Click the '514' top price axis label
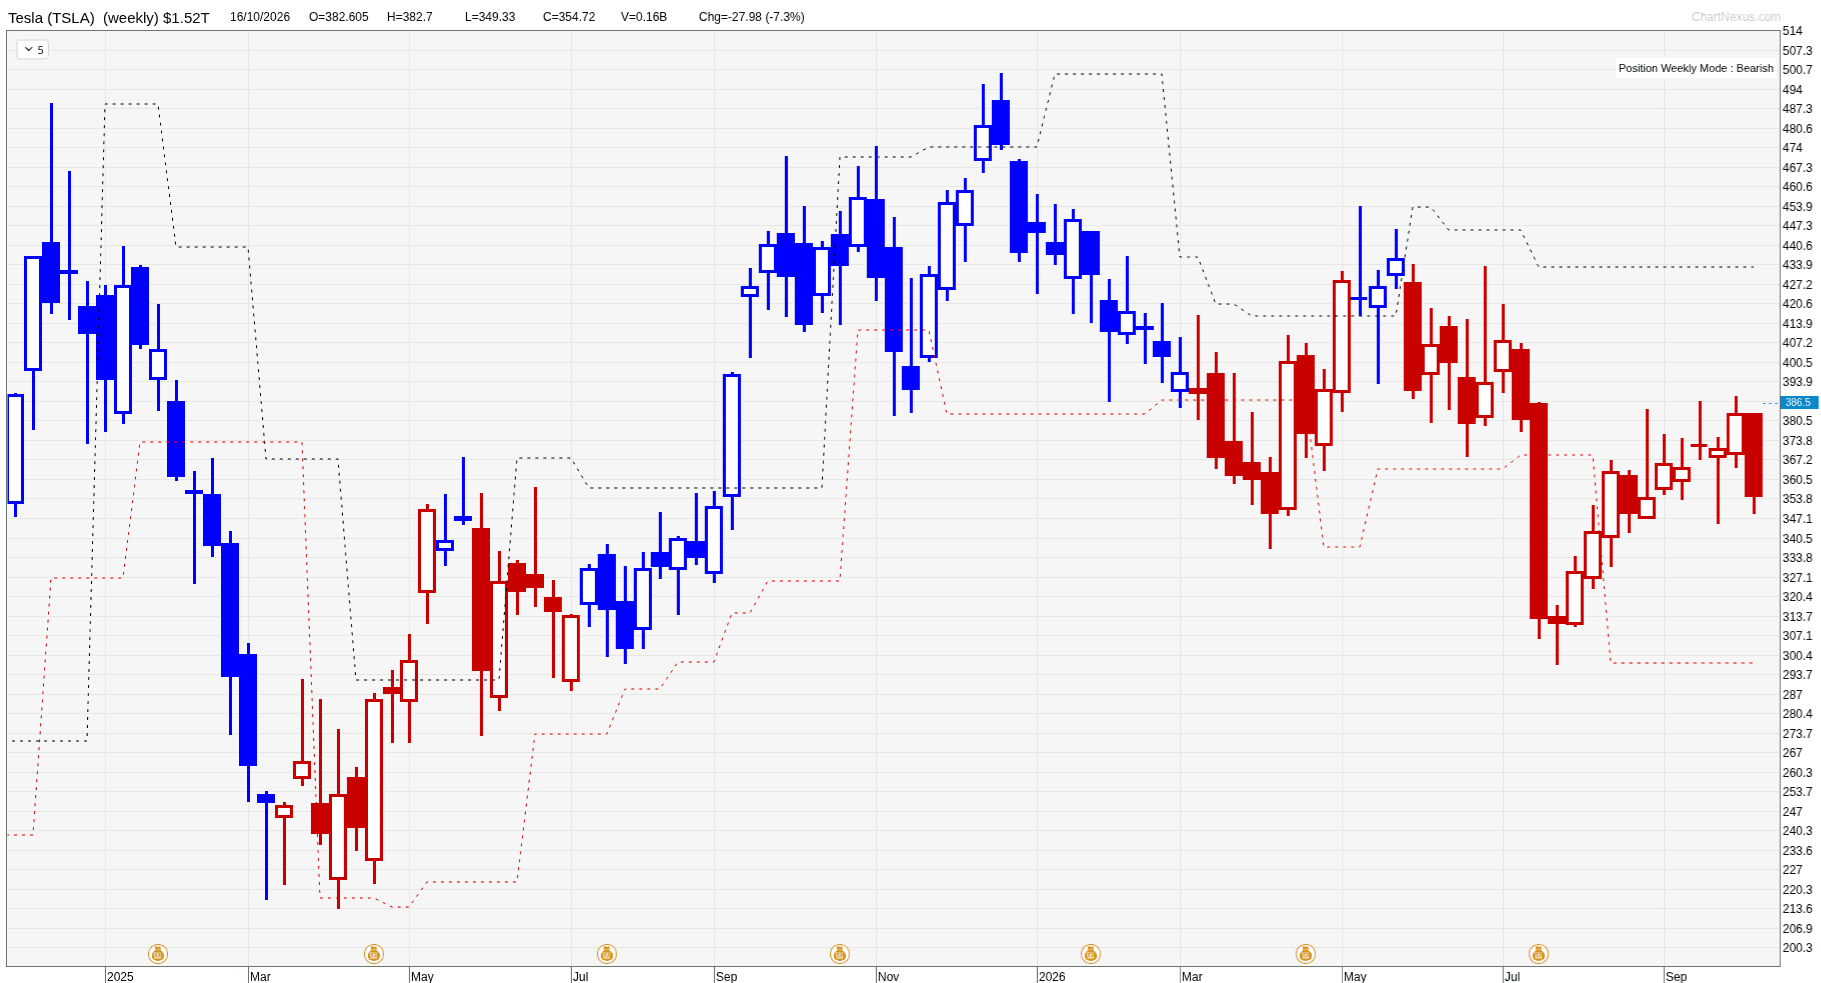The image size is (1821, 983). click(x=1792, y=31)
